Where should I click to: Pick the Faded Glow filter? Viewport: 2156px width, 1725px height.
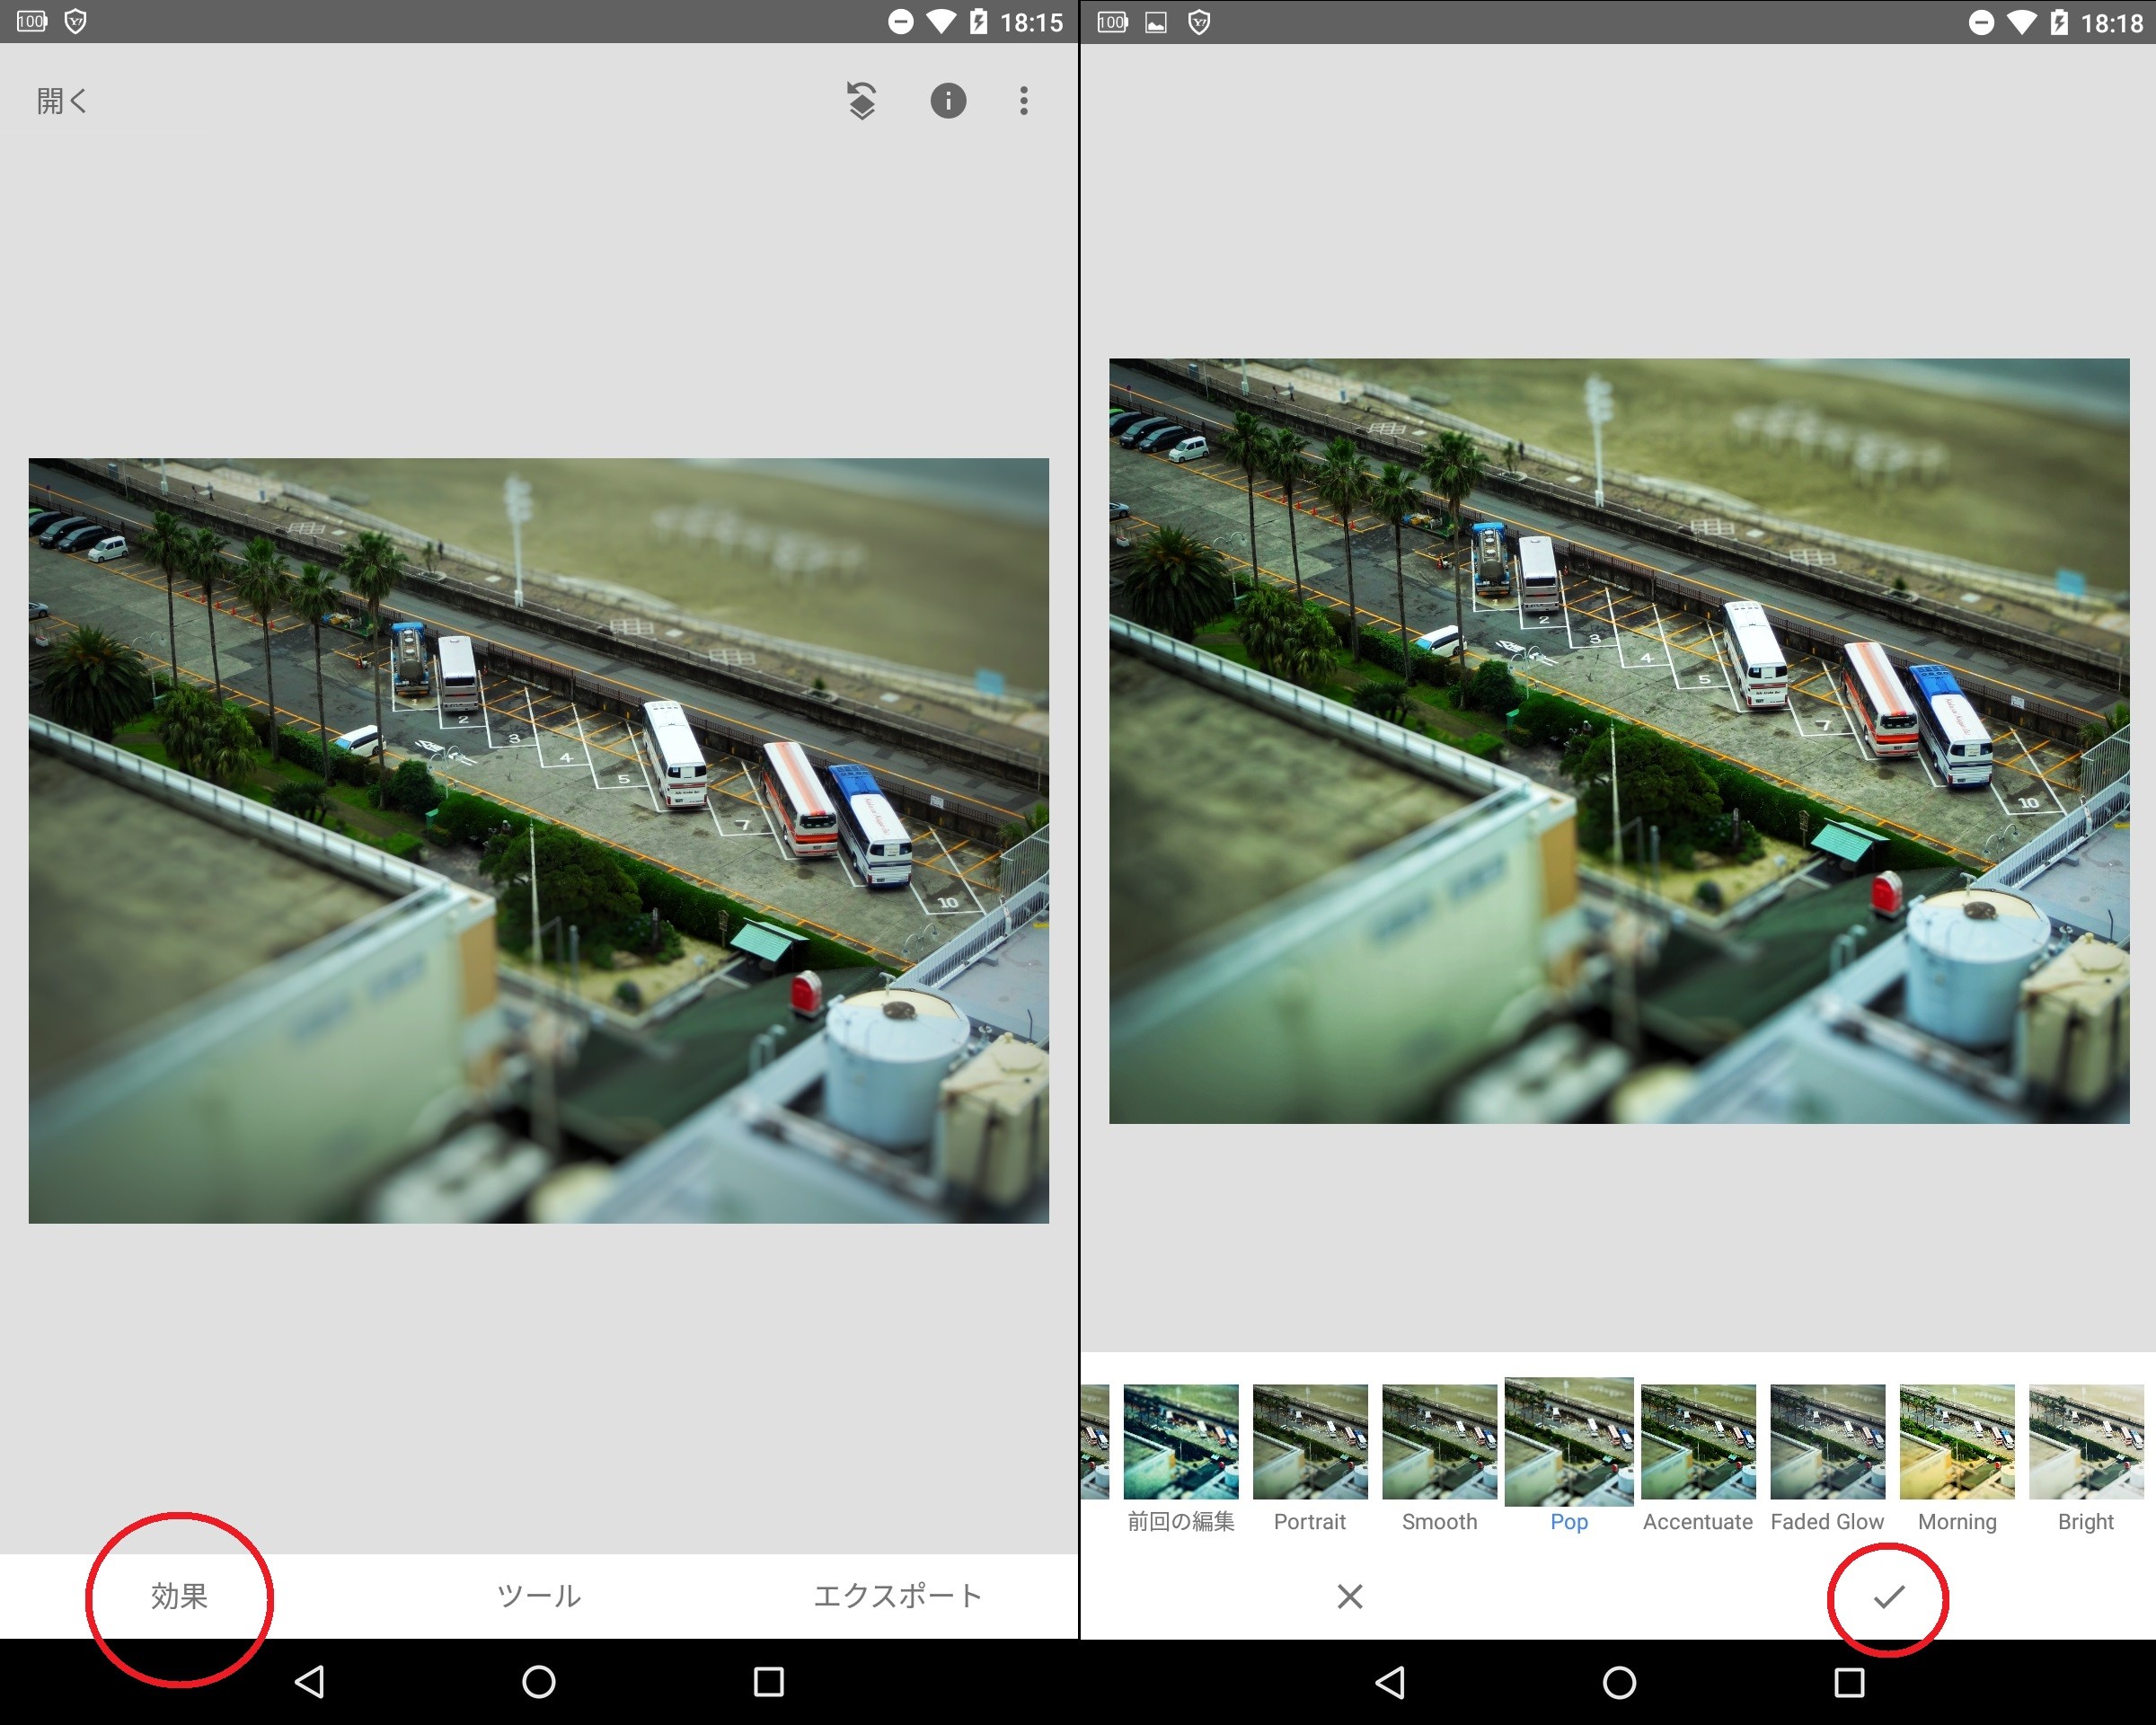[1827, 1442]
